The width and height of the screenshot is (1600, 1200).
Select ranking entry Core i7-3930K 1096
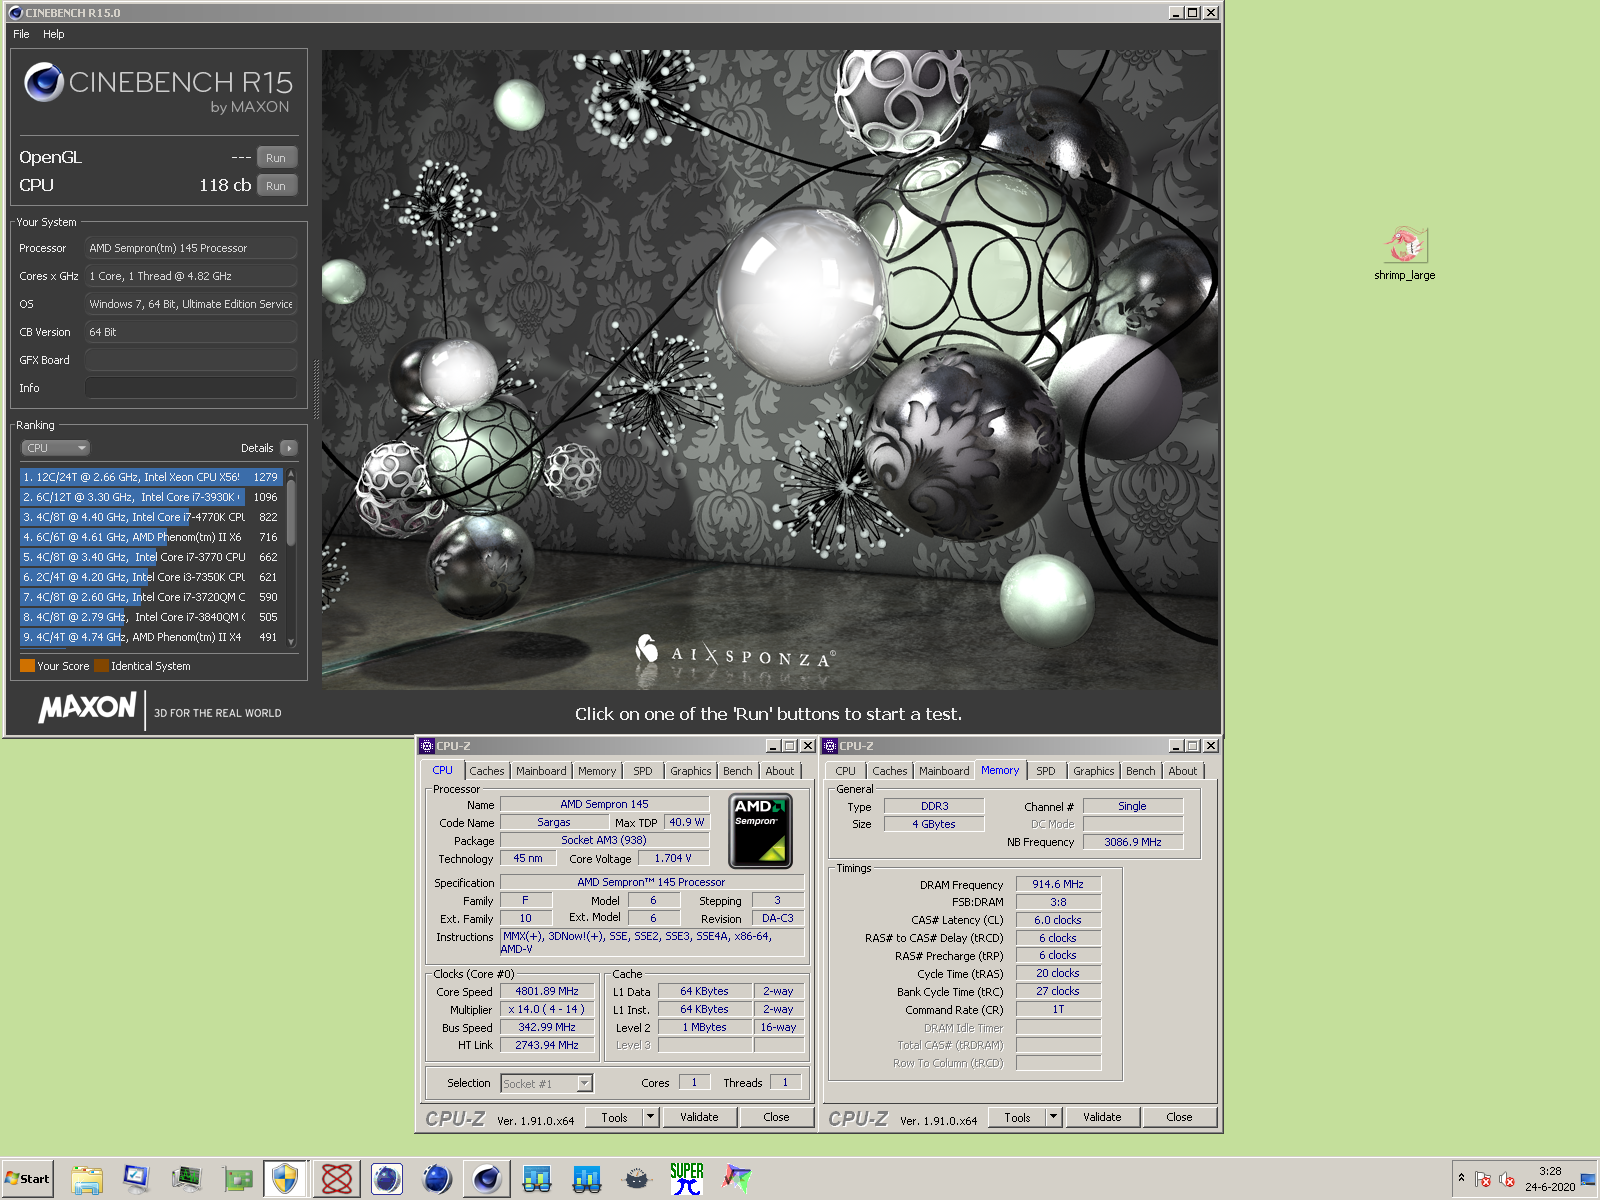152,497
